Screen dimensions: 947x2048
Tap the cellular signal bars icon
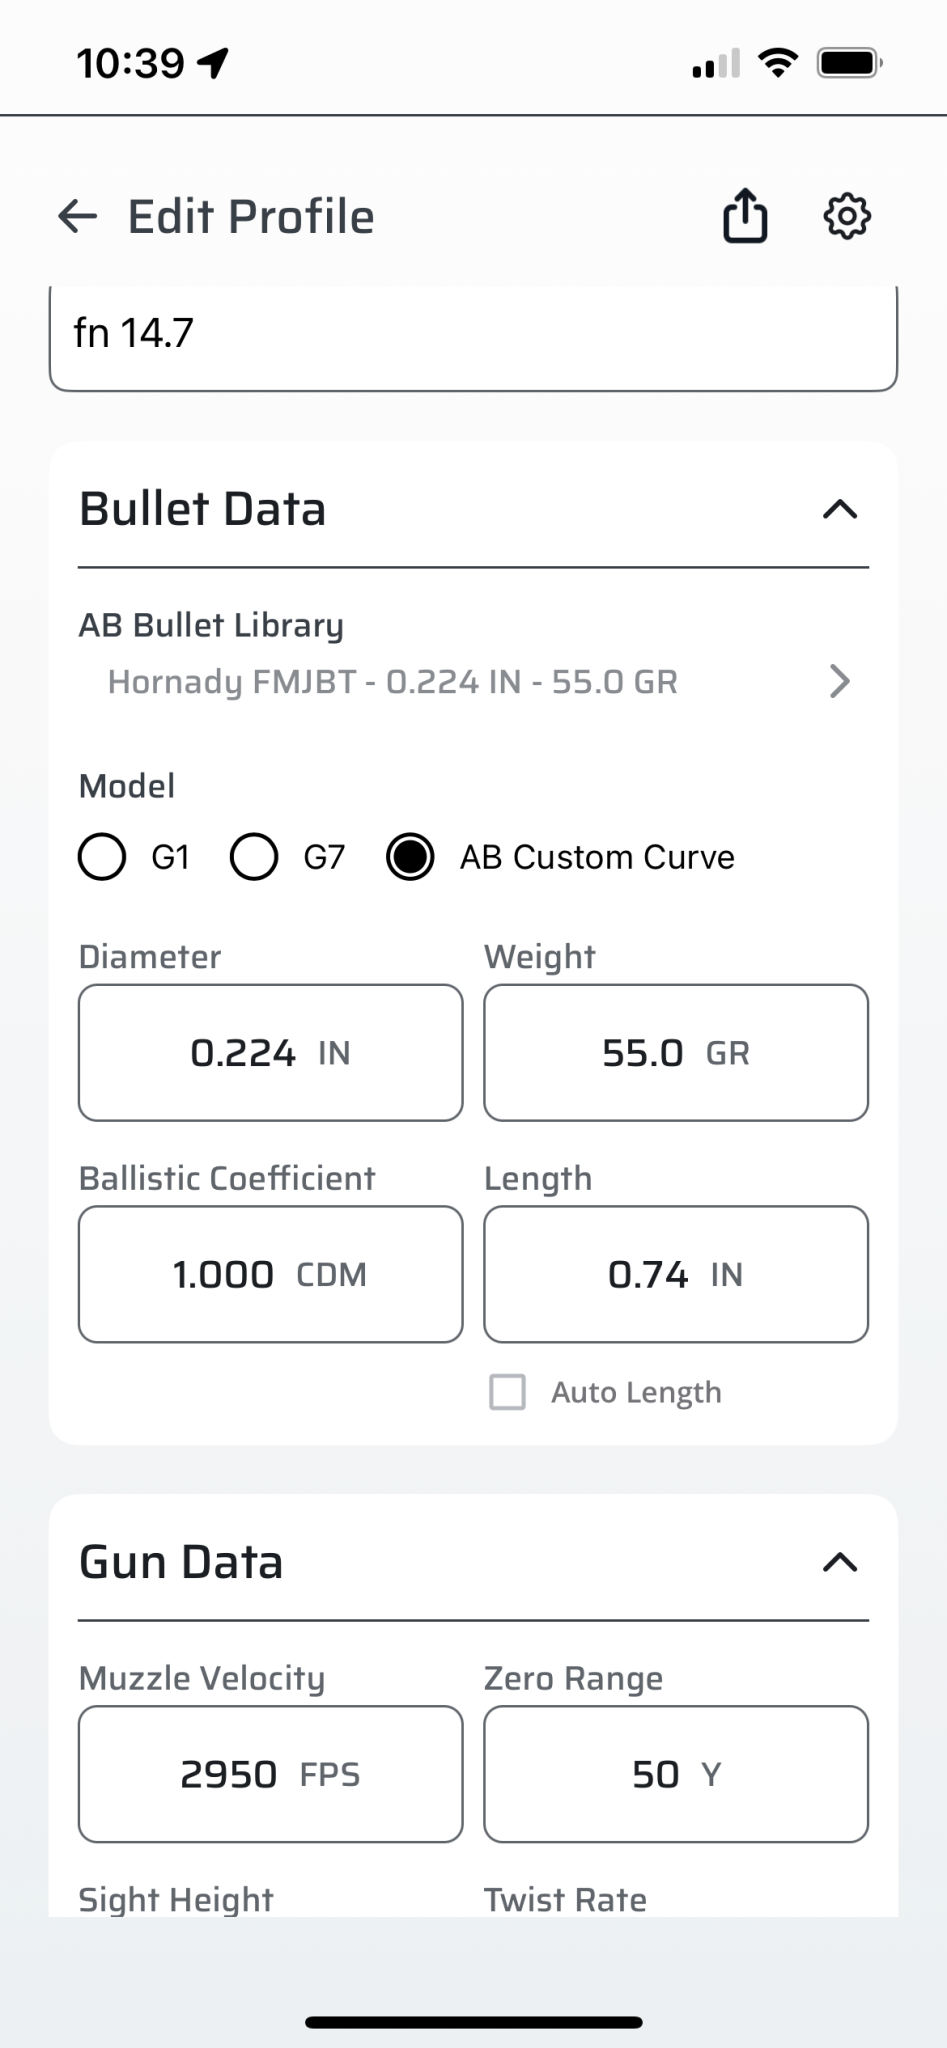716,63
